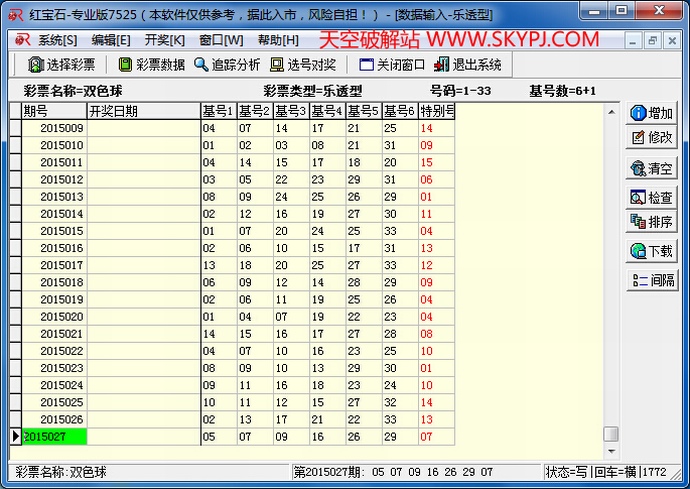Click the 选择彩票 toolbar icon
Screen dimensions: 690x489
click(62, 65)
